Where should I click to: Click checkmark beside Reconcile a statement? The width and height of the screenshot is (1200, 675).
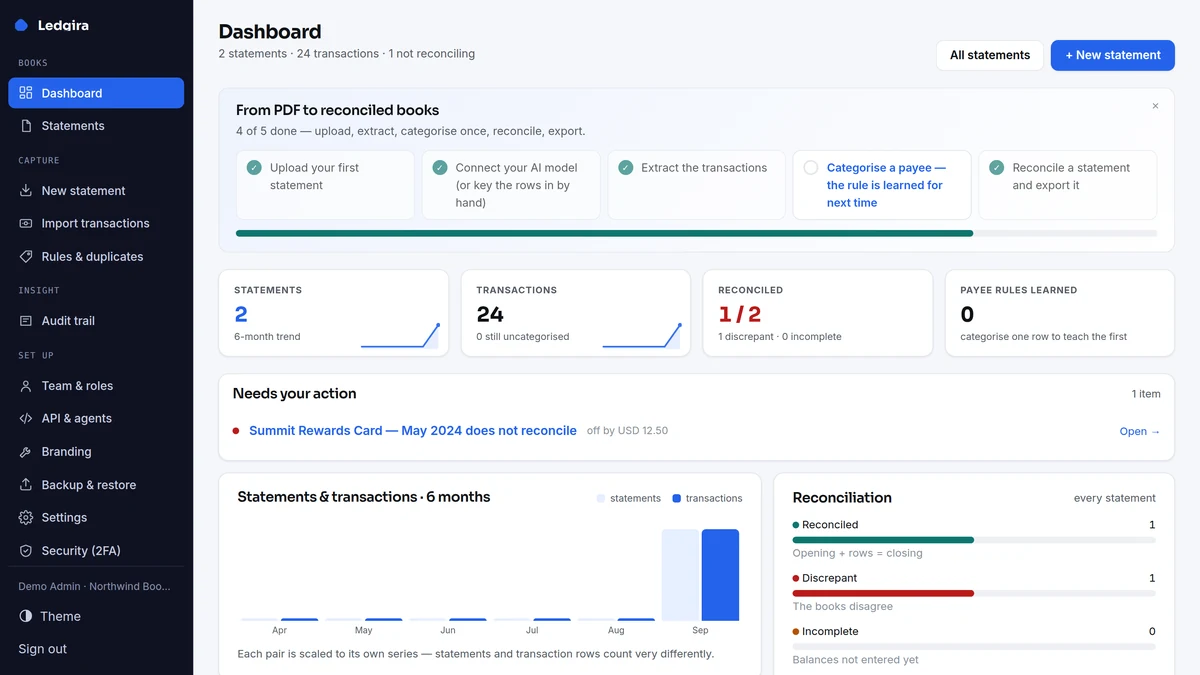tap(997, 168)
